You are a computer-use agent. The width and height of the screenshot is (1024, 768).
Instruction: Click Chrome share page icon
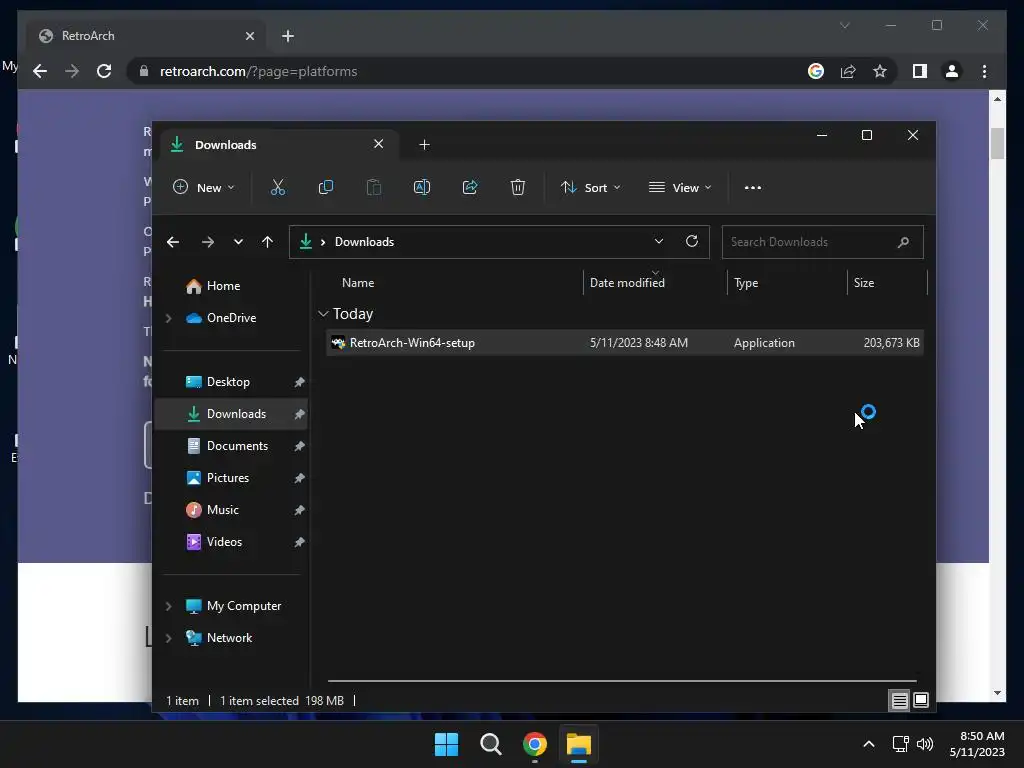[x=848, y=71]
